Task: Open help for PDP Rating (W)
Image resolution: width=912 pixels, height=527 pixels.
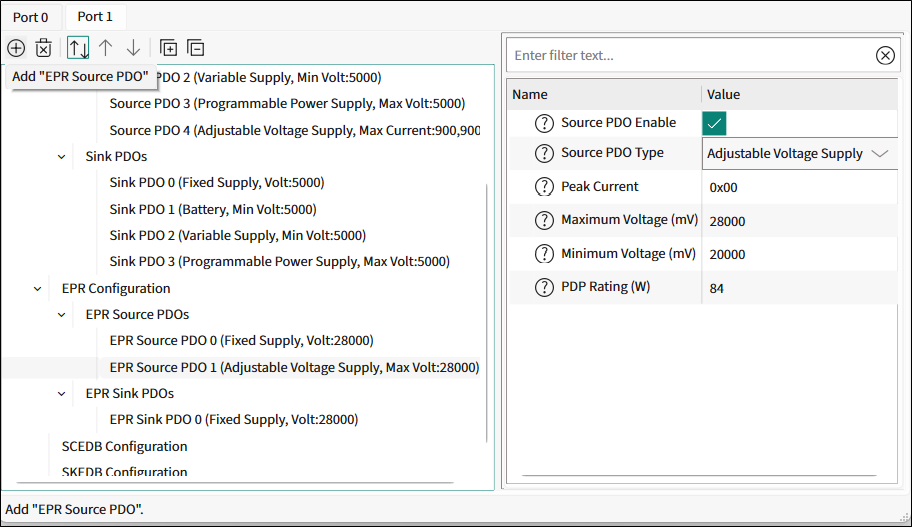Action: click(x=544, y=287)
